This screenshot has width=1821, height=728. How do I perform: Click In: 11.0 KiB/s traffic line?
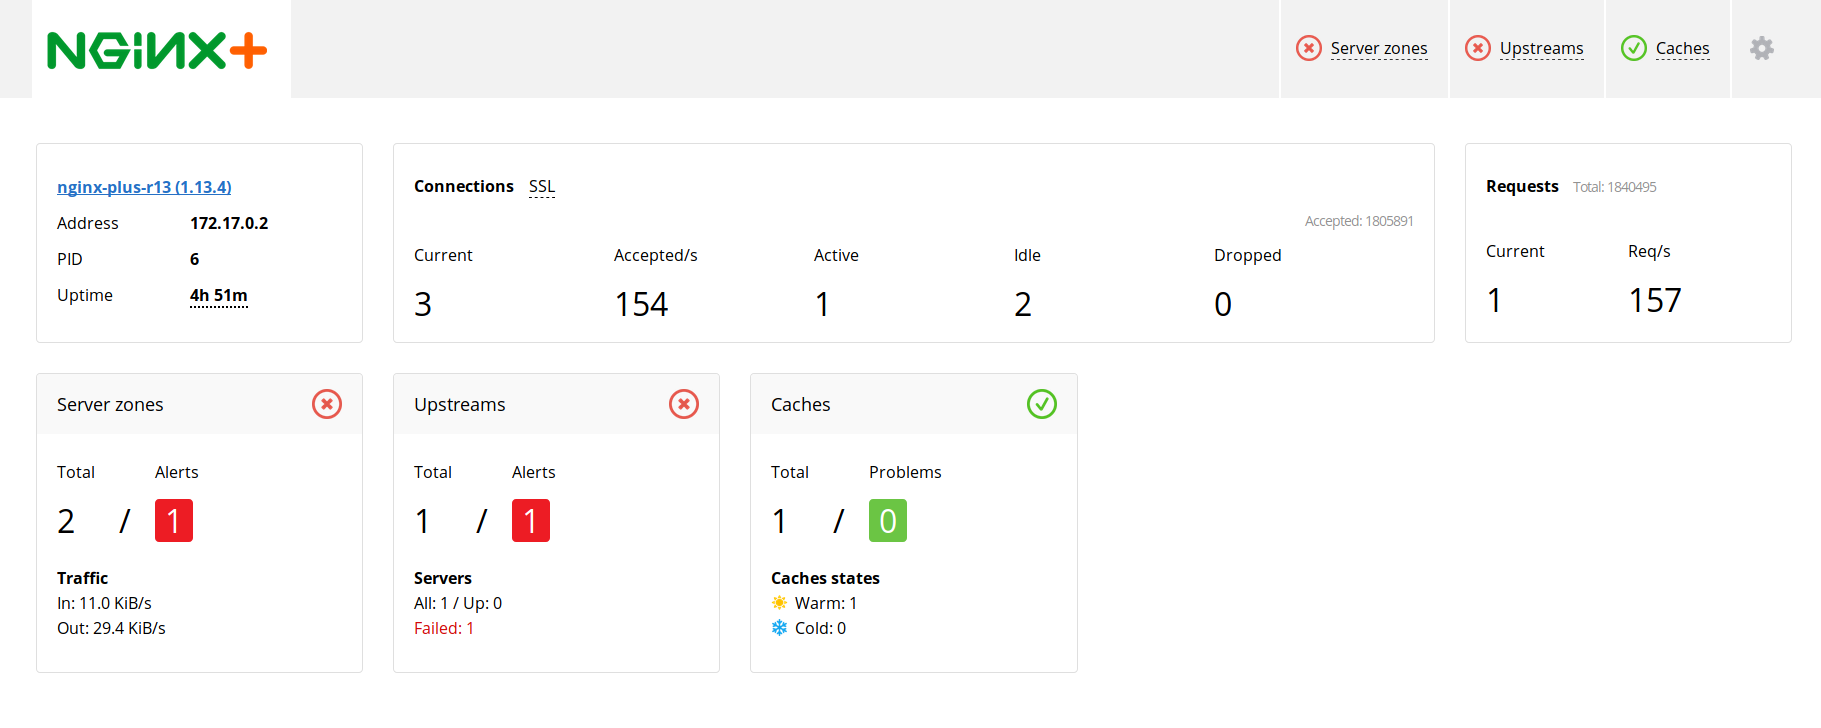(x=104, y=603)
